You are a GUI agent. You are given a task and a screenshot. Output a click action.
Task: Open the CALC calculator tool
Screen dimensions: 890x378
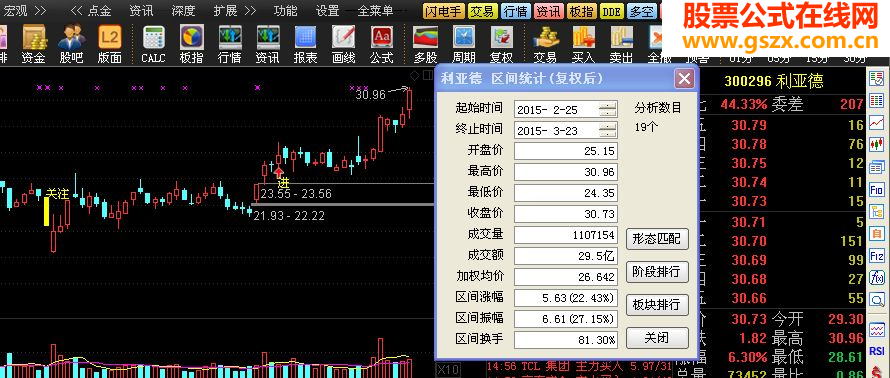coord(153,44)
